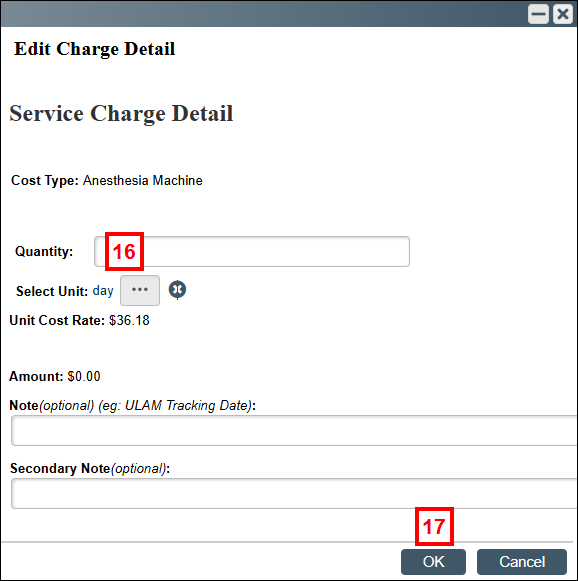
Task: Select the Amount value $0.00
Action: coord(84,376)
